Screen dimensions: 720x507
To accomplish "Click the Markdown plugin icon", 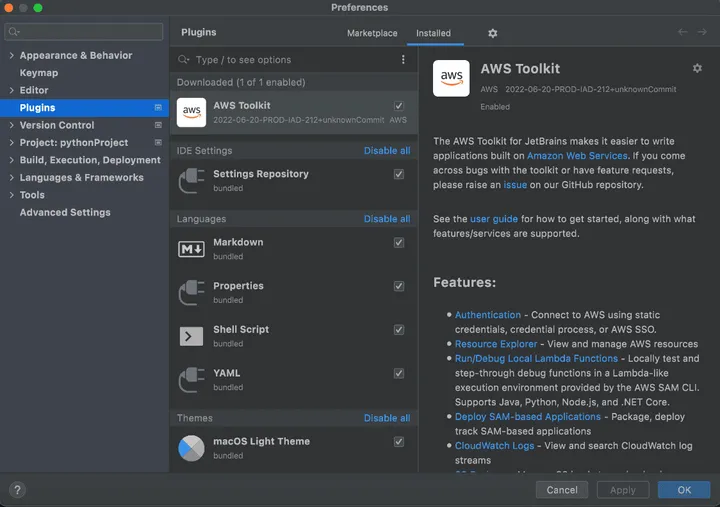I will [x=191, y=249].
